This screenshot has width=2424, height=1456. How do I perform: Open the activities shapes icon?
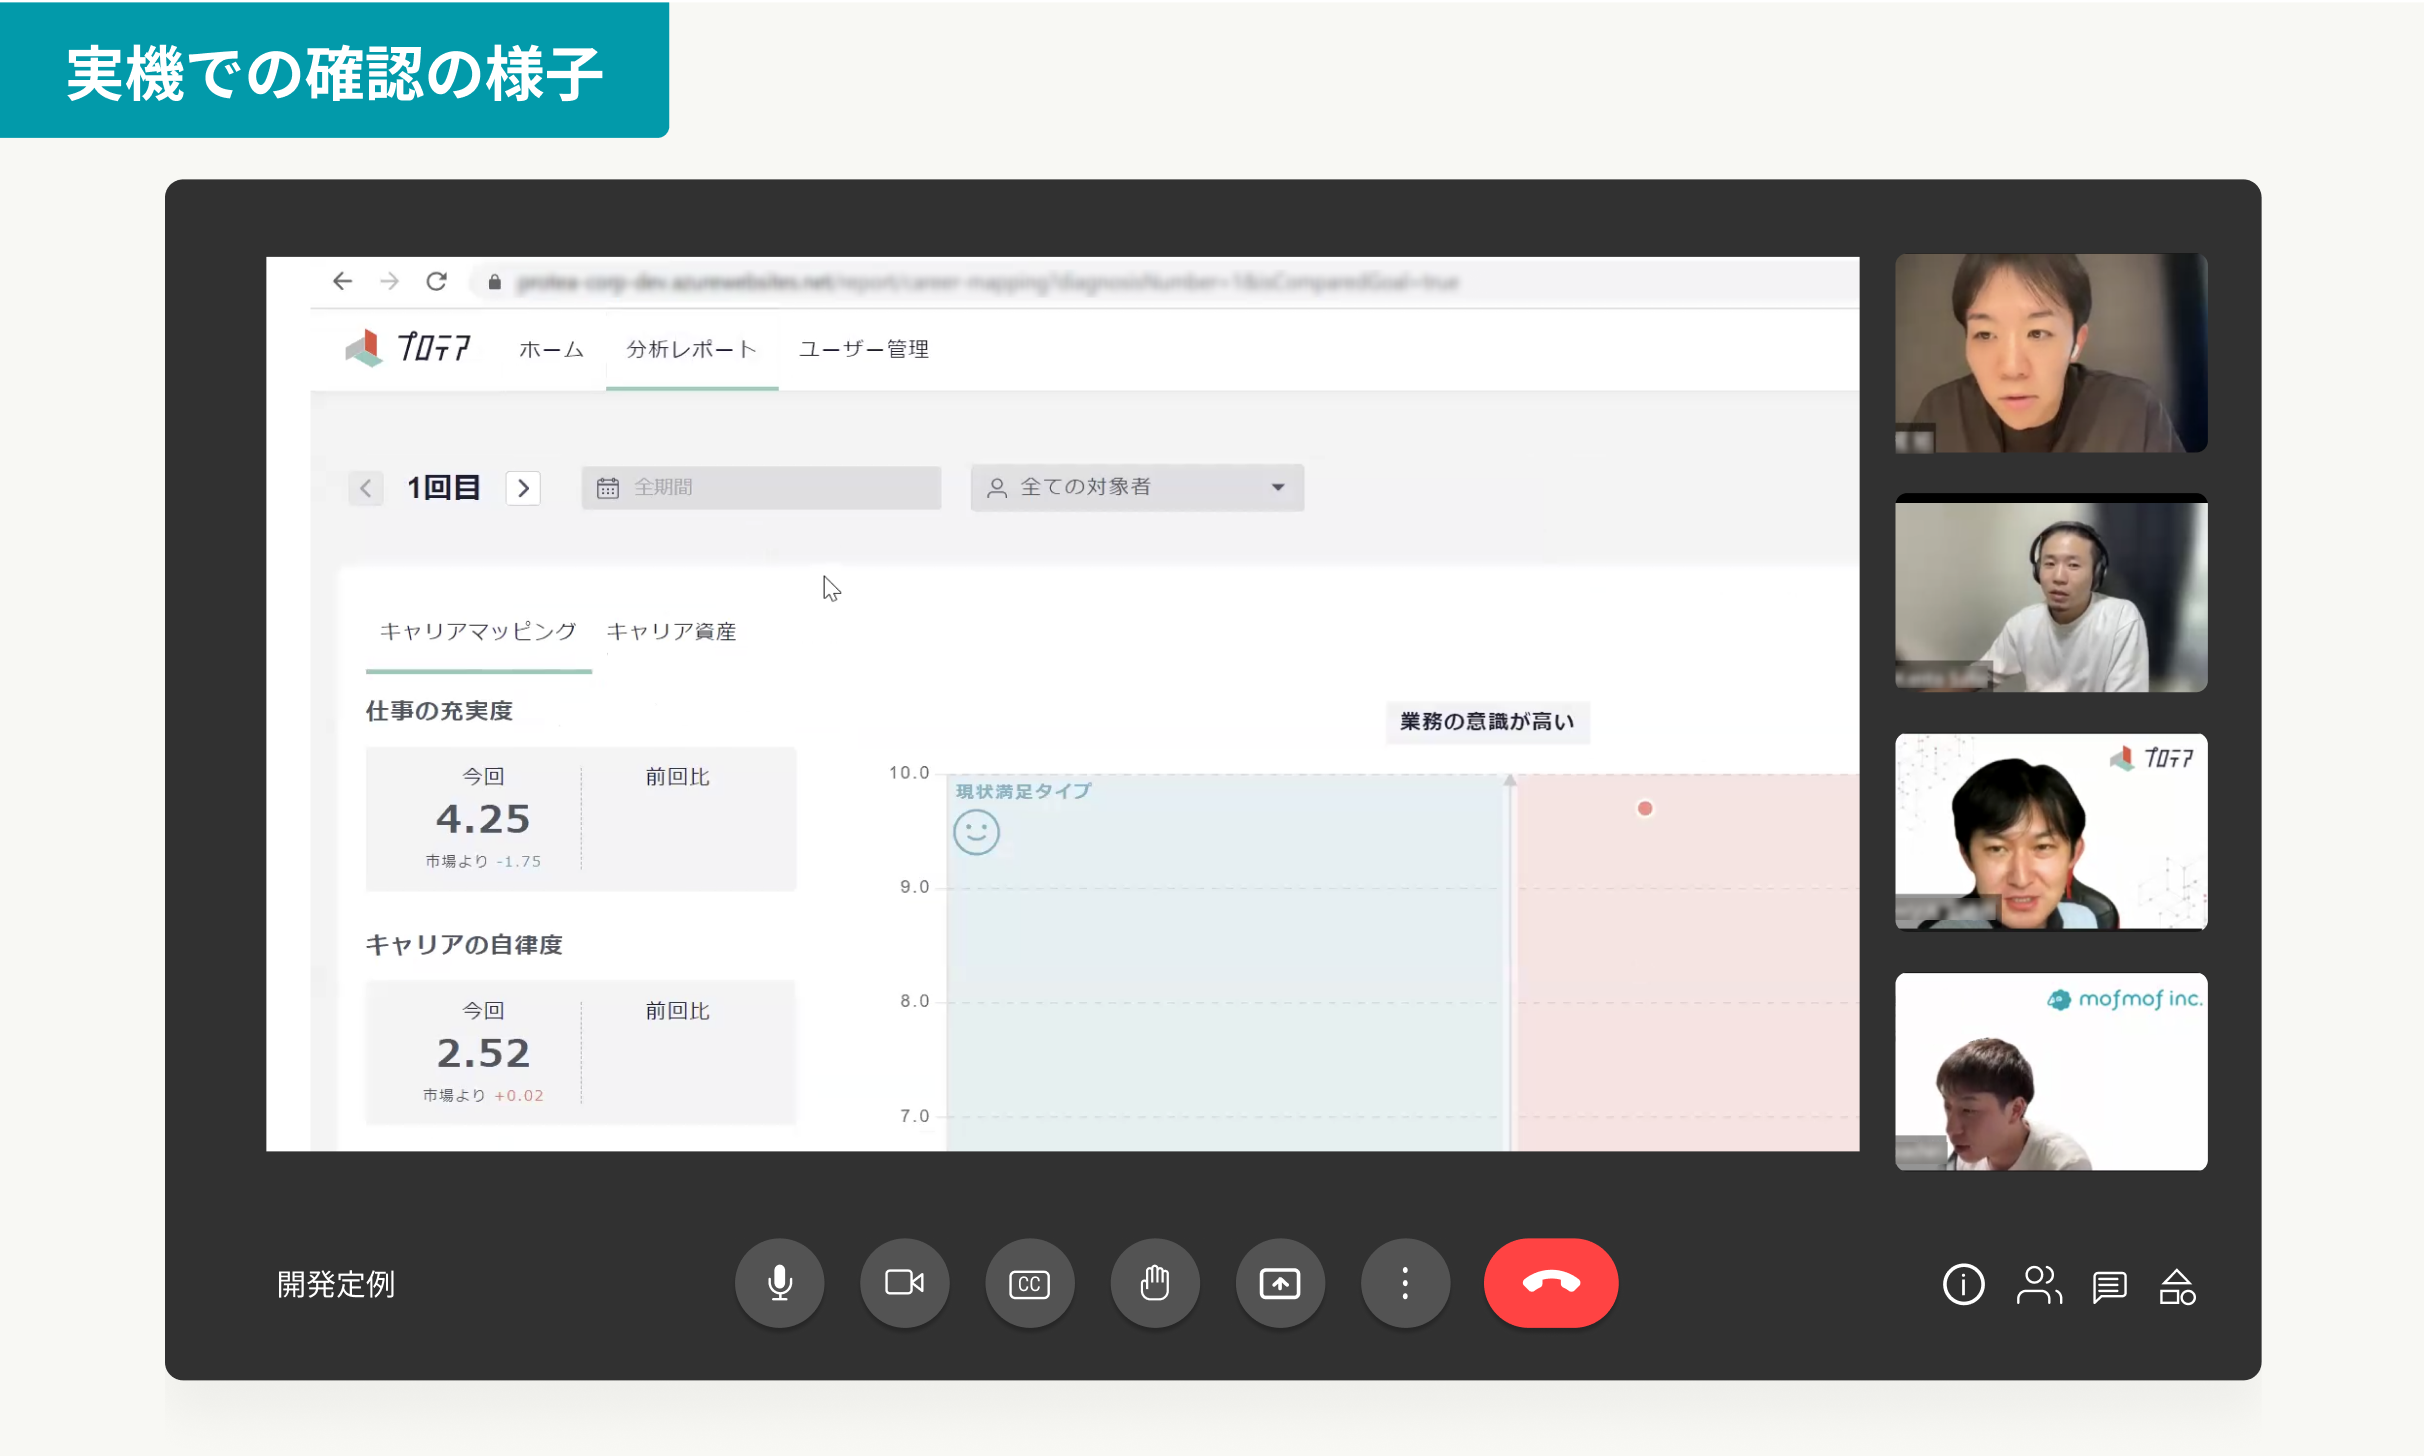click(x=2177, y=1287)
